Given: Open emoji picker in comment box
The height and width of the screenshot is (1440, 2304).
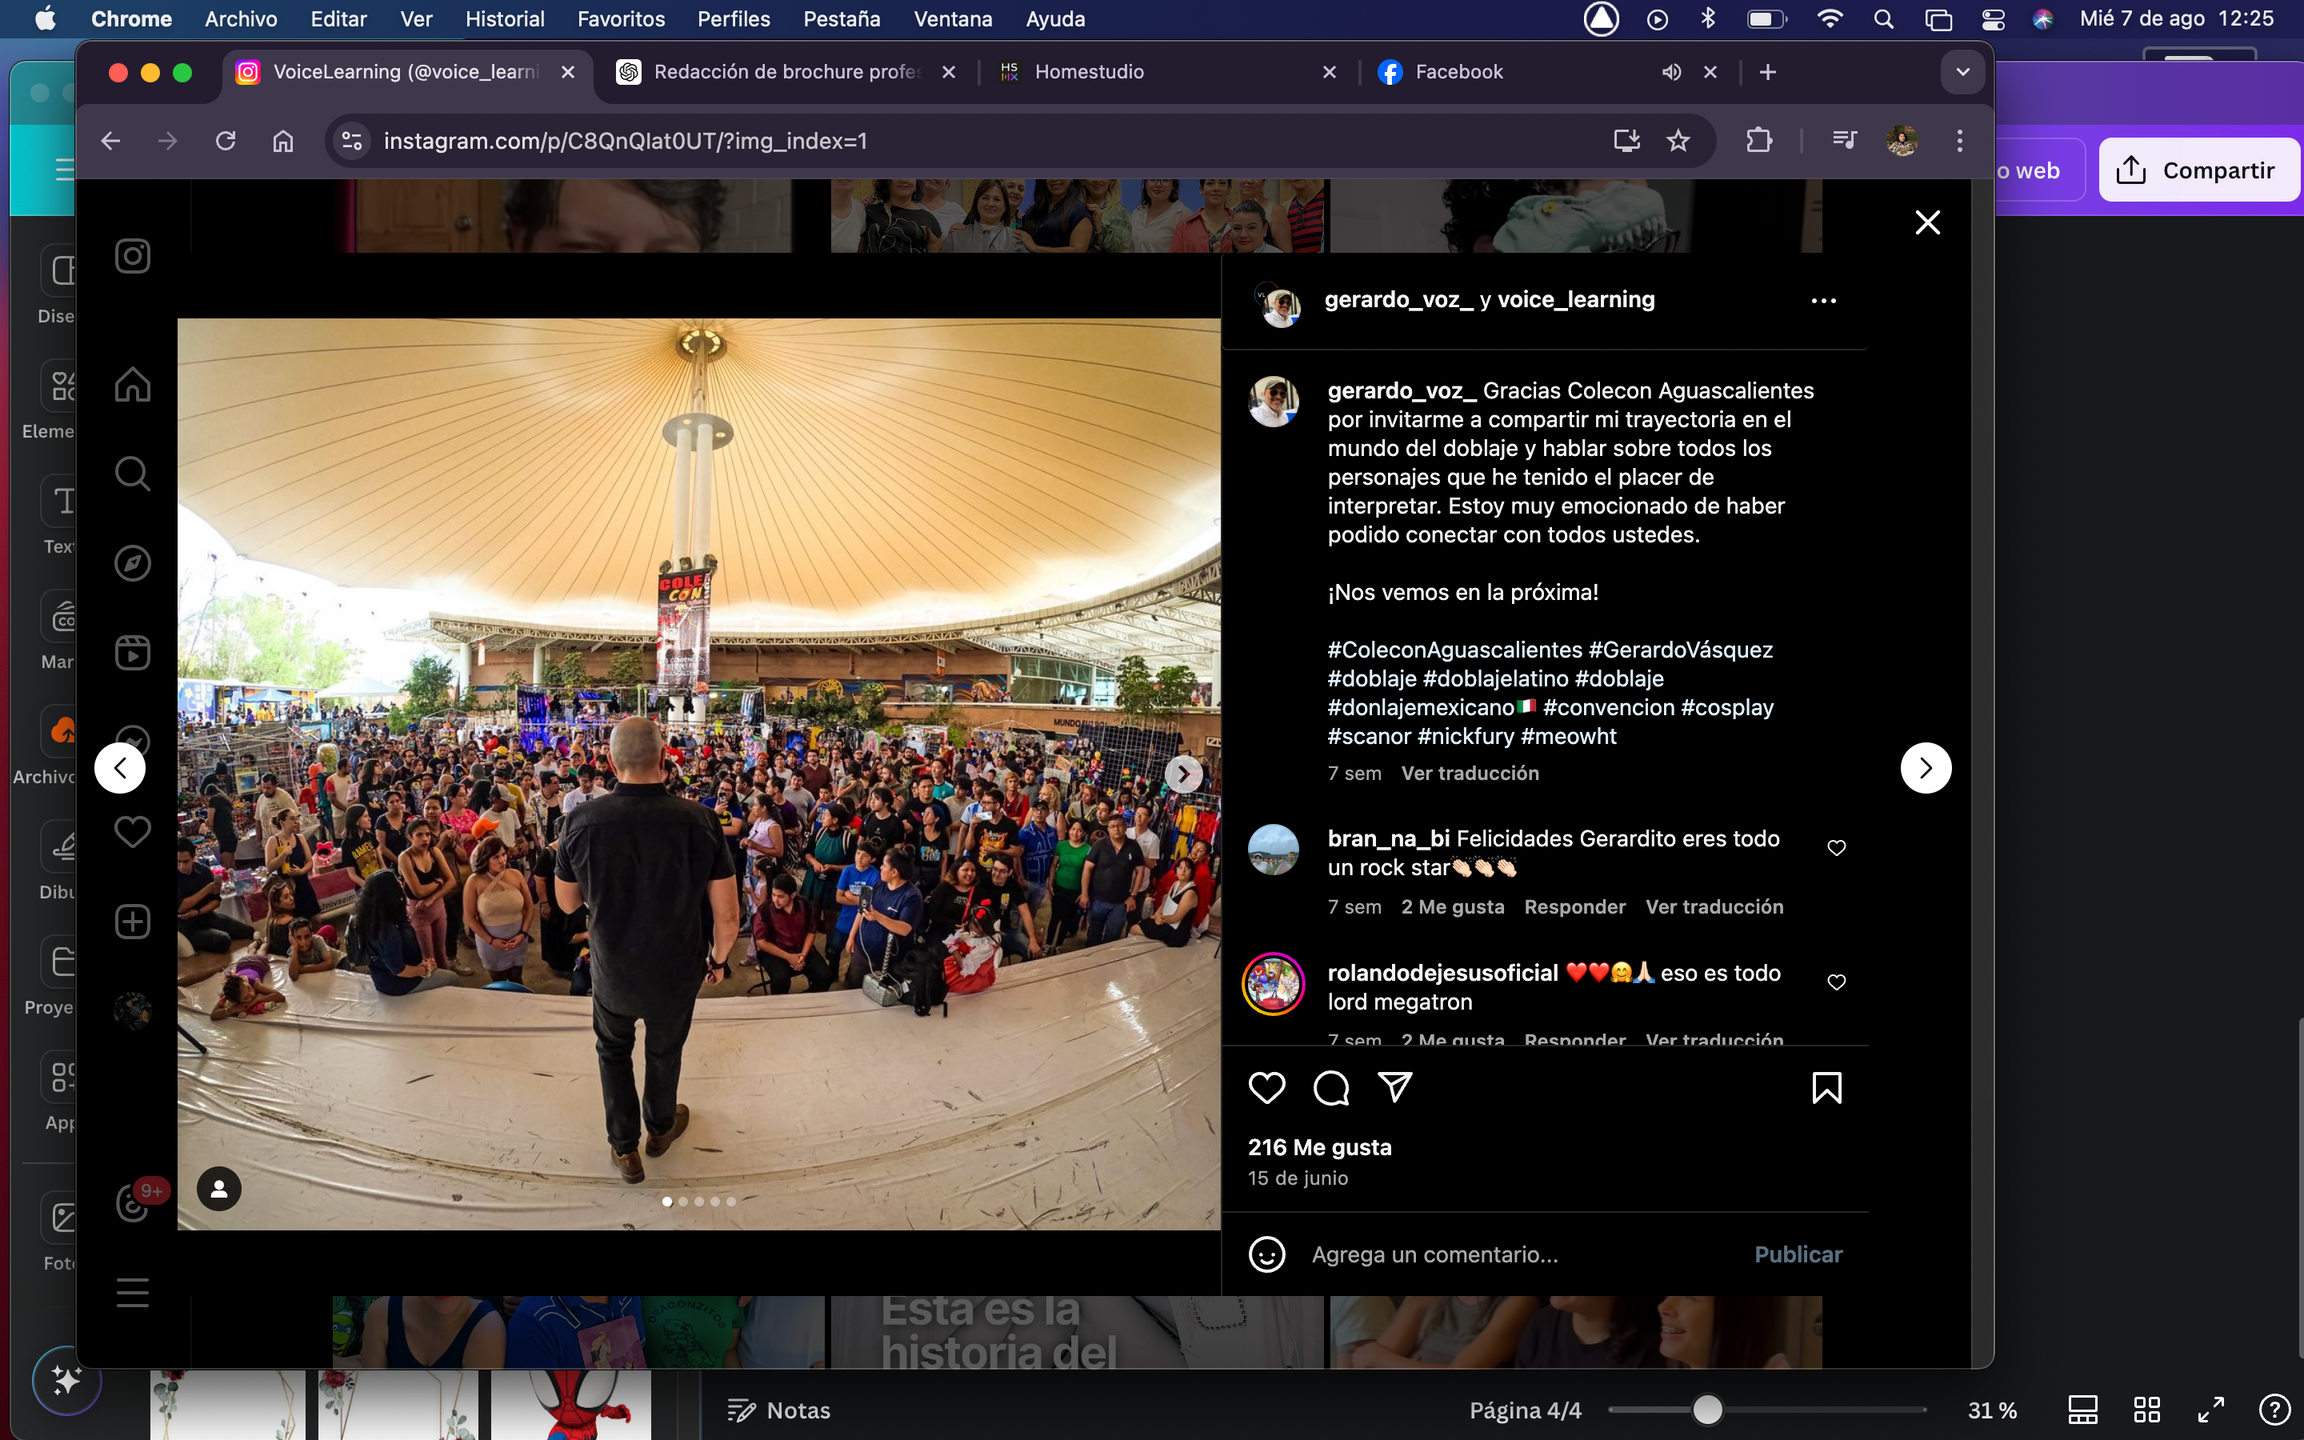Looking at the screenshot, I should (1267, 1254).
